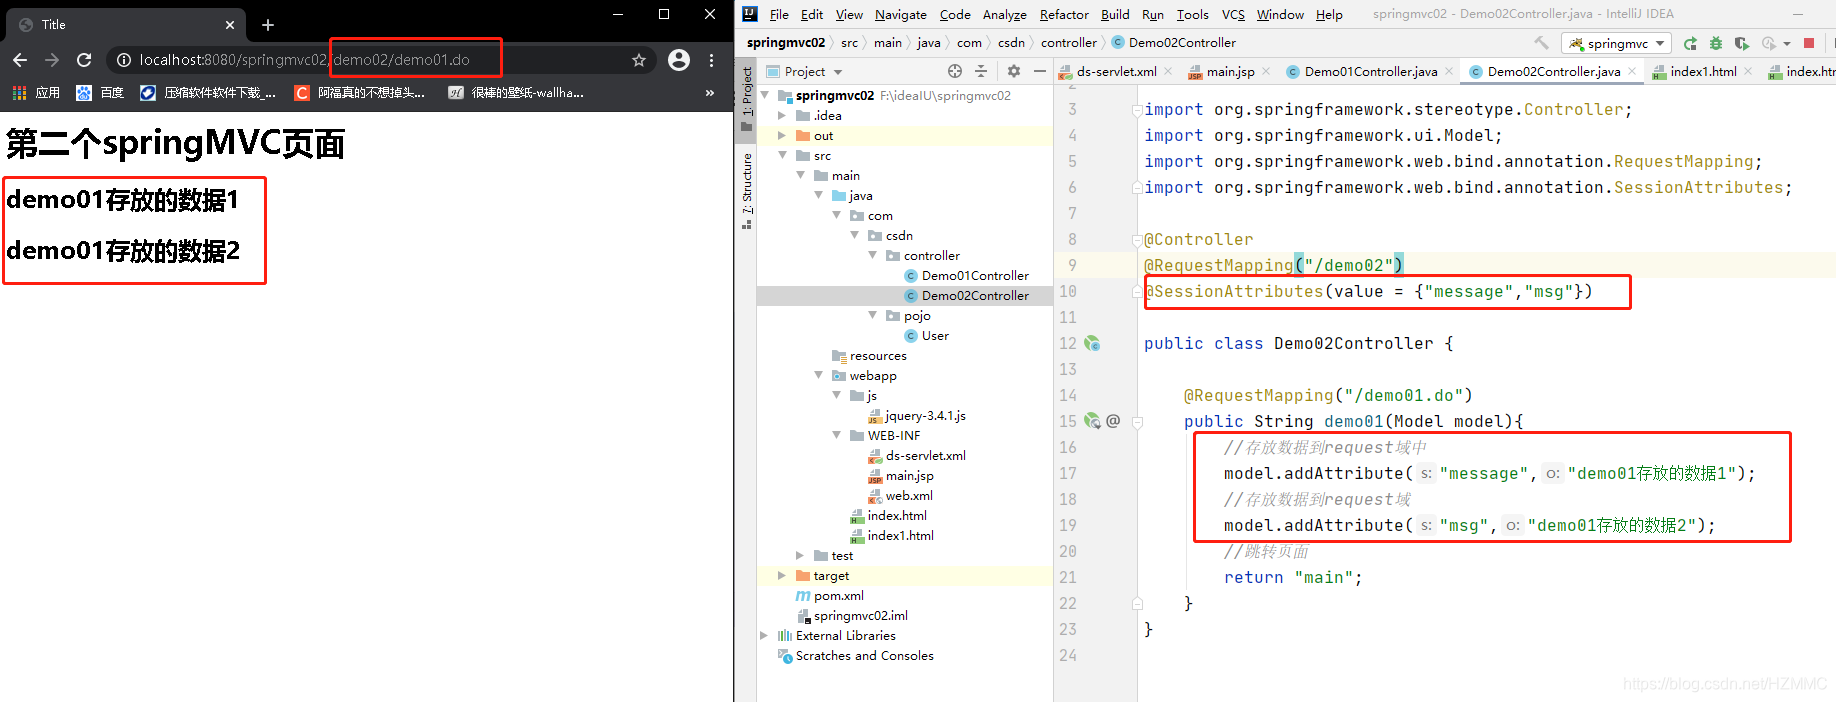
Task: Start debugging with the green bug icon
Action: click(x=1716, y=43)
